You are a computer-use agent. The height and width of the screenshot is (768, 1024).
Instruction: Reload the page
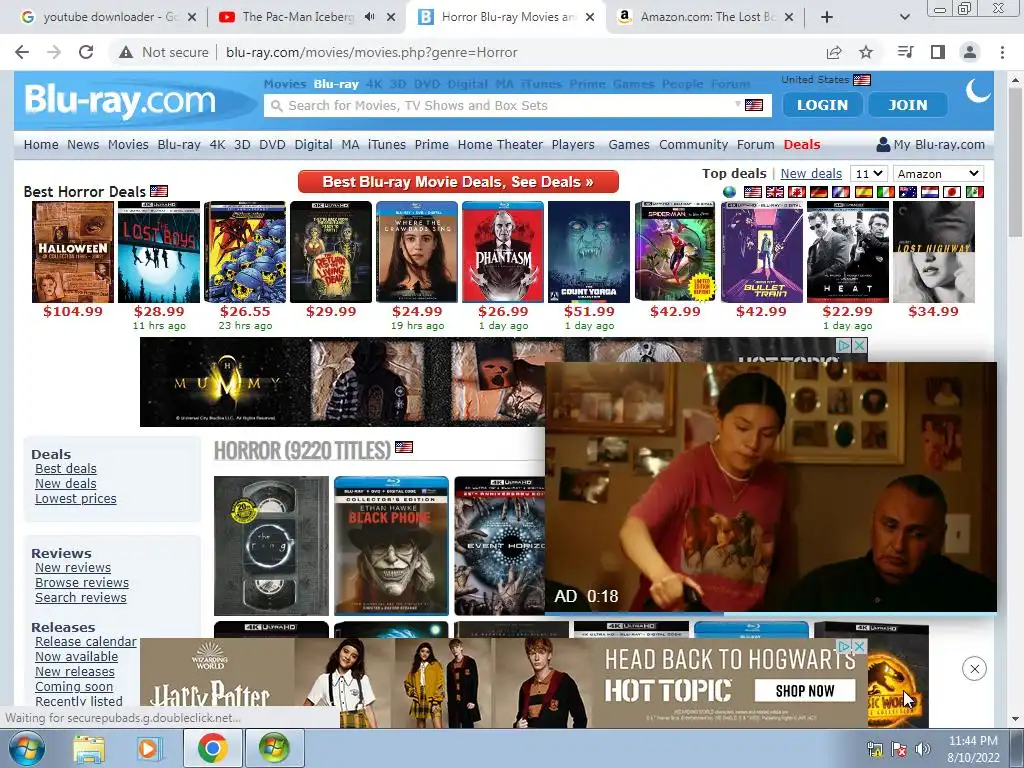[x=86, y=52]
